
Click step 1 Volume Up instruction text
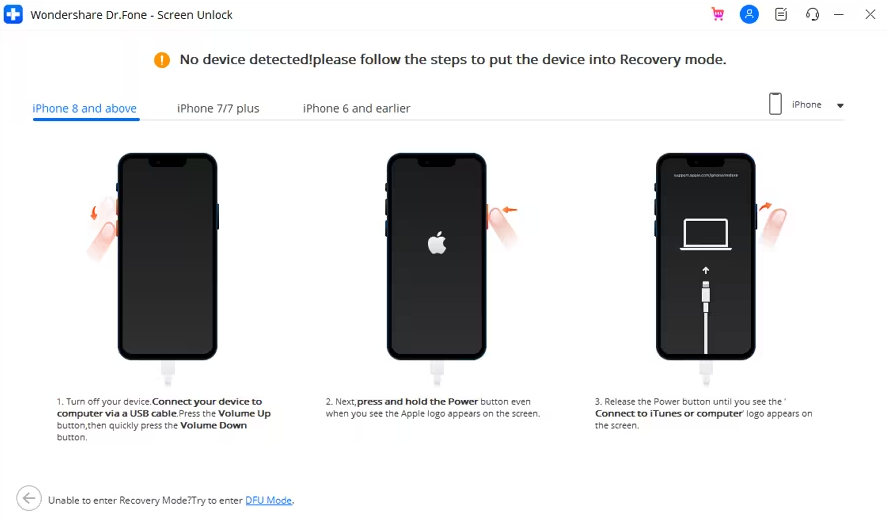click(163, 419)
